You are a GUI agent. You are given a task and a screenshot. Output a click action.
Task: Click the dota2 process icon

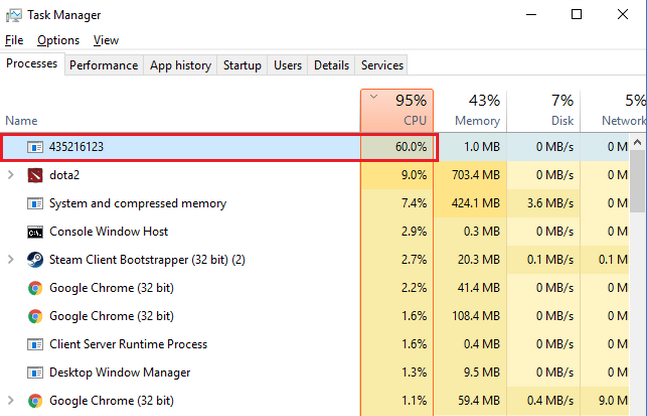(34, 175)
